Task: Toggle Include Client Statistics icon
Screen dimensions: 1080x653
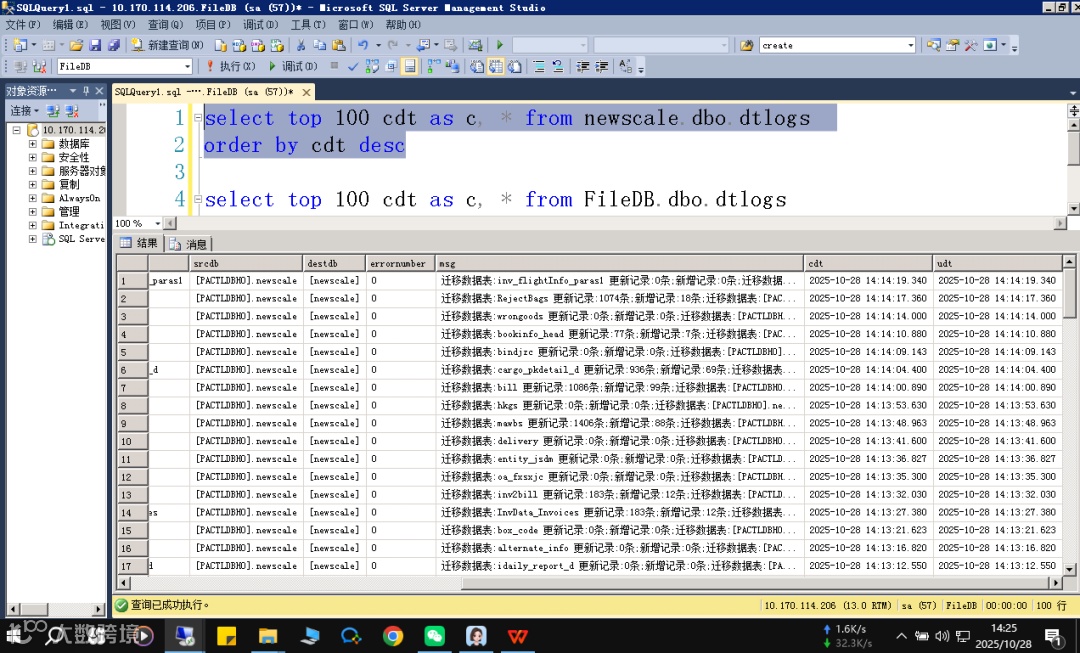Action: 452,66
